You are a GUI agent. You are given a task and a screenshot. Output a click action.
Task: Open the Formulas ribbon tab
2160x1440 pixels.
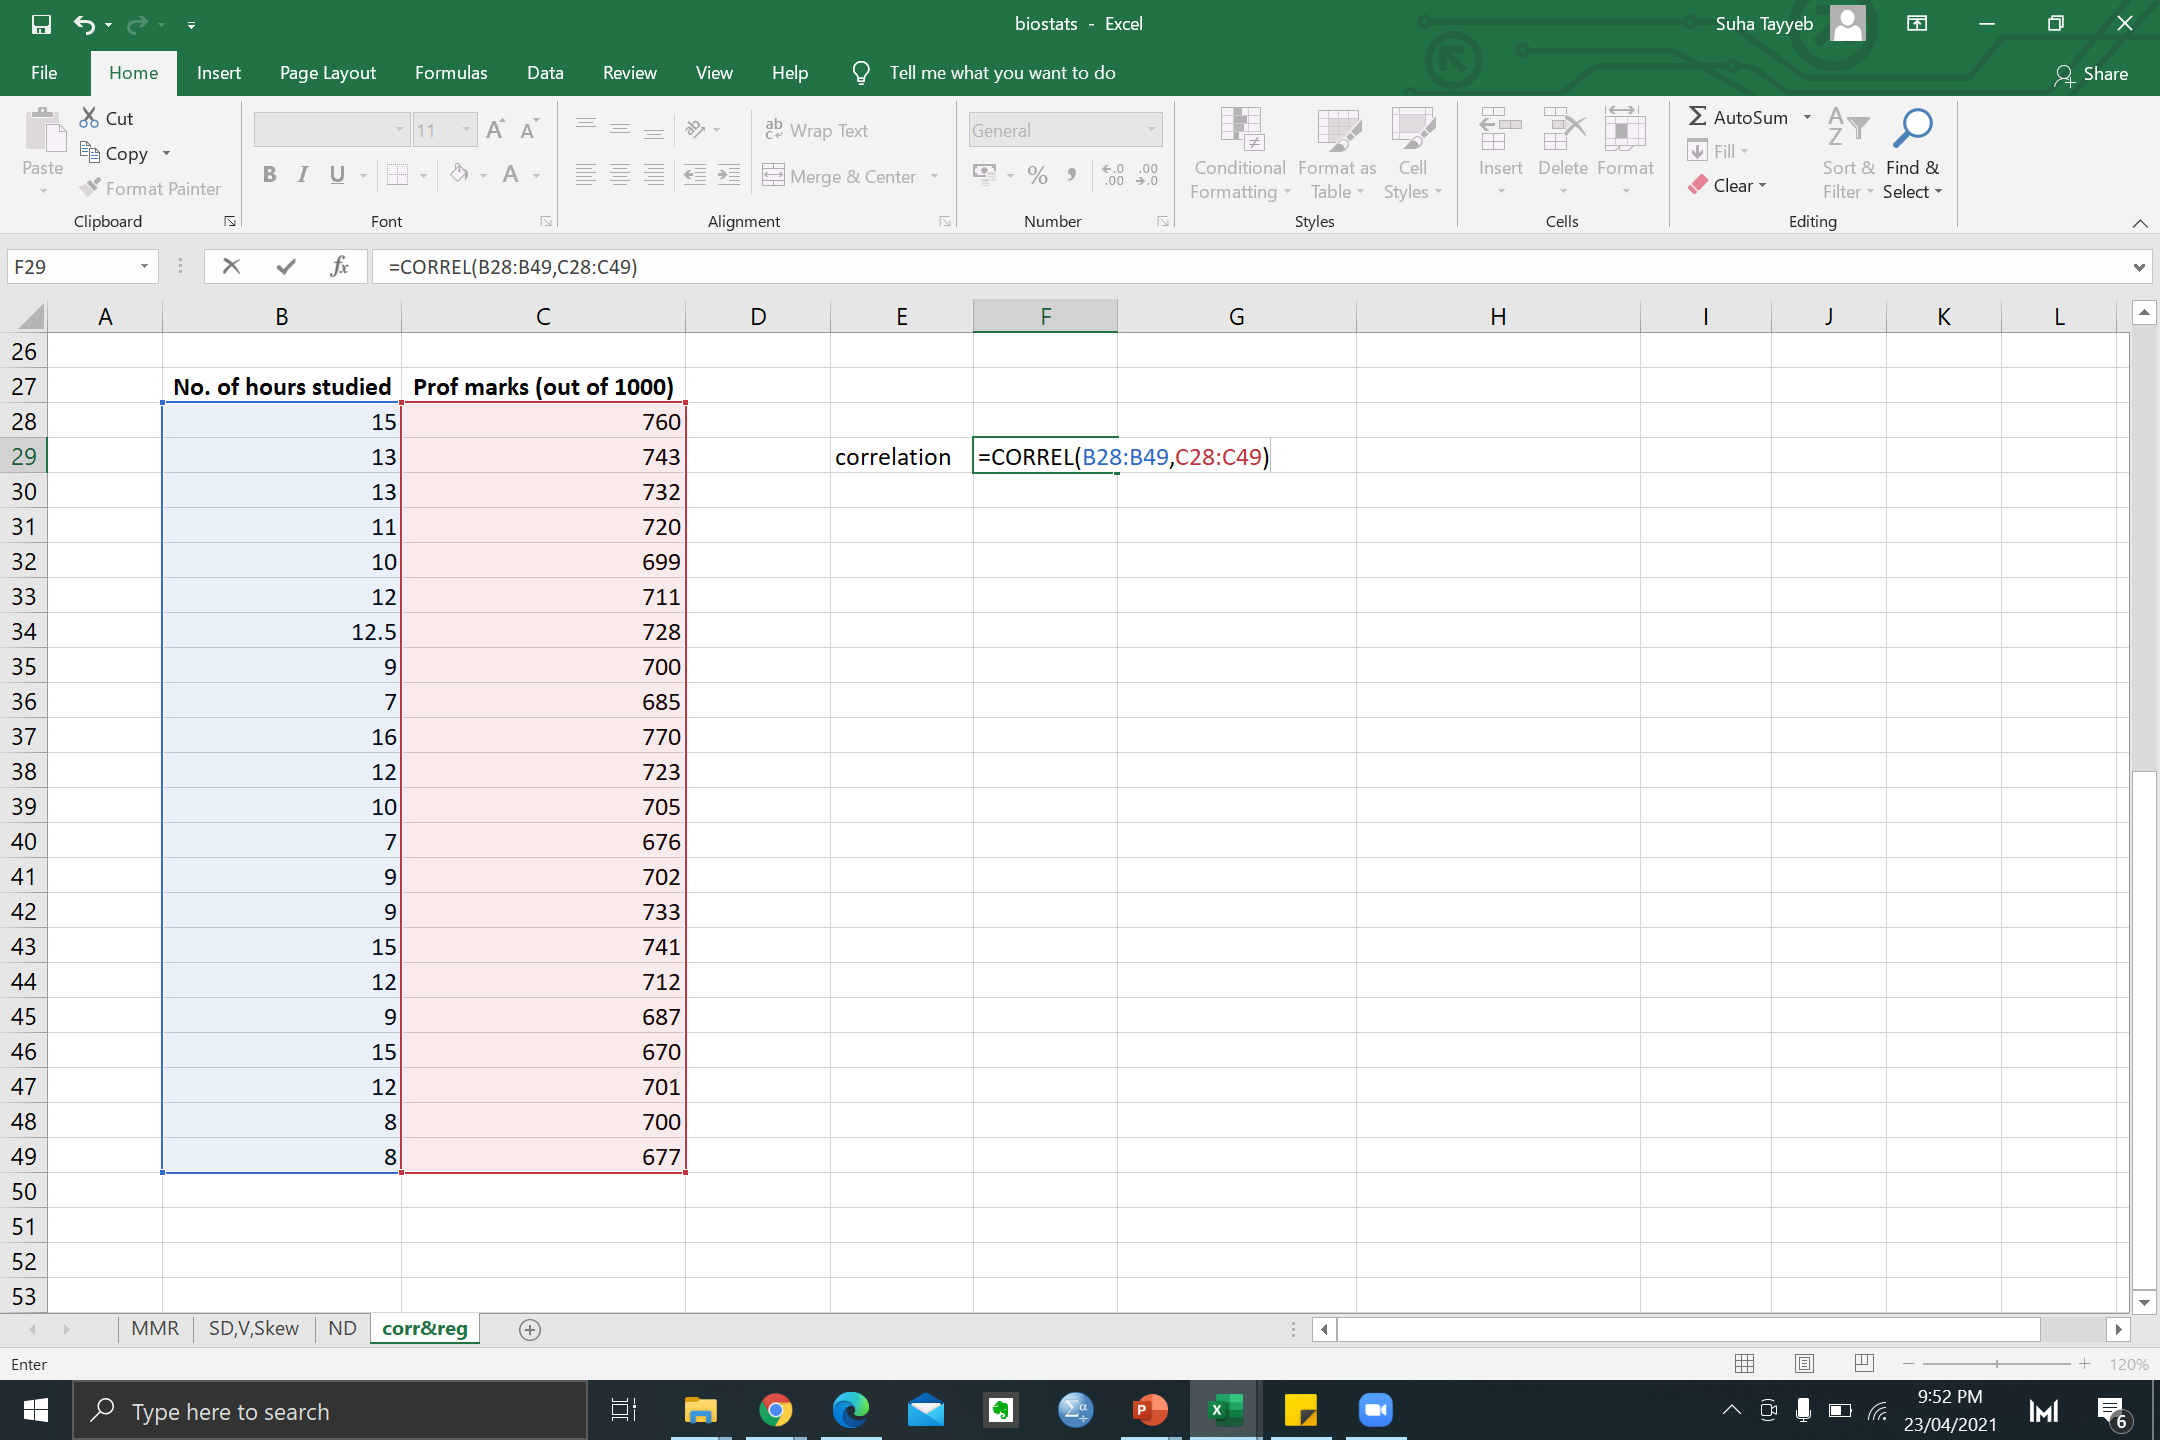click(x=451, y=73)
